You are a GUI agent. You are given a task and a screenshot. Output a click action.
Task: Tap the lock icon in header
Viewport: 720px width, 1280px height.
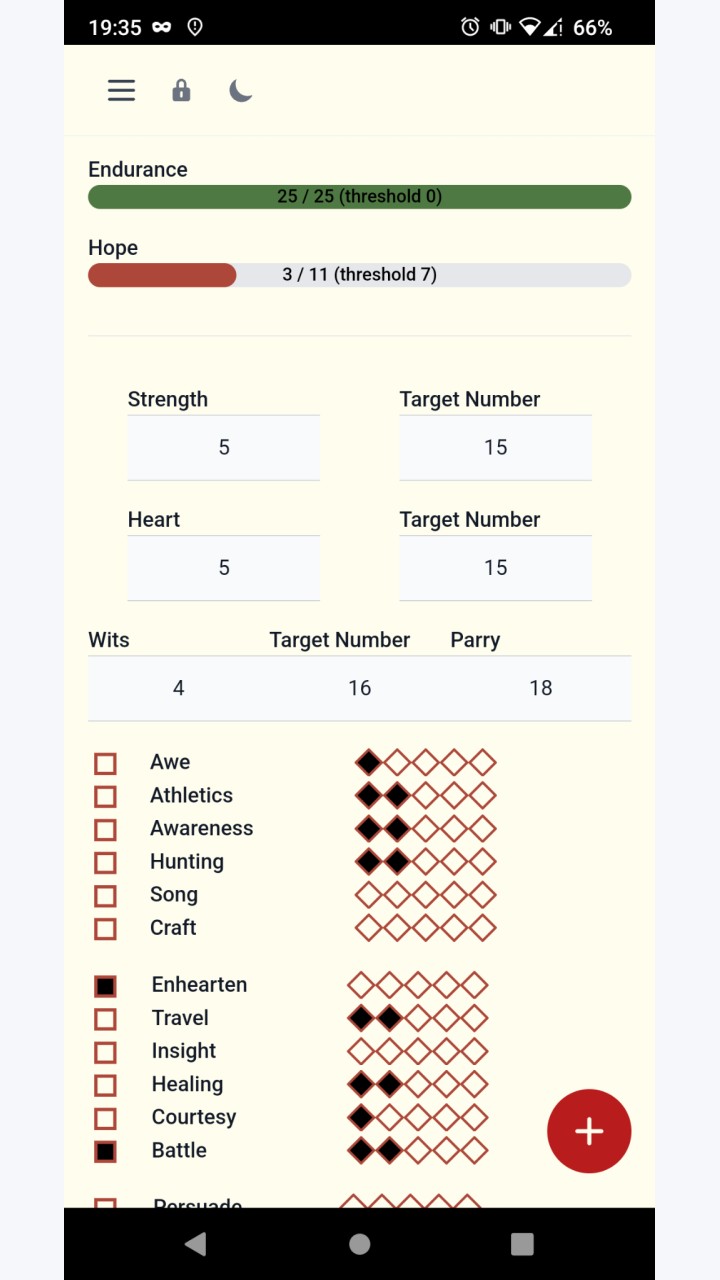pyautogui.click(x=181, y=91)
